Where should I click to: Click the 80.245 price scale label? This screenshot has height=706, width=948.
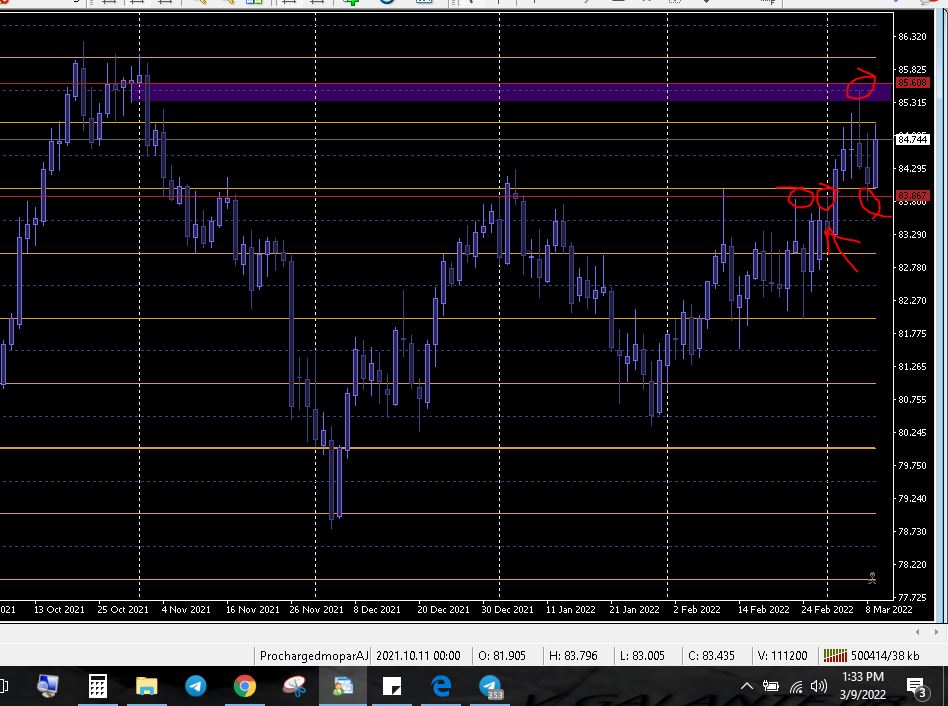[912, 433]
